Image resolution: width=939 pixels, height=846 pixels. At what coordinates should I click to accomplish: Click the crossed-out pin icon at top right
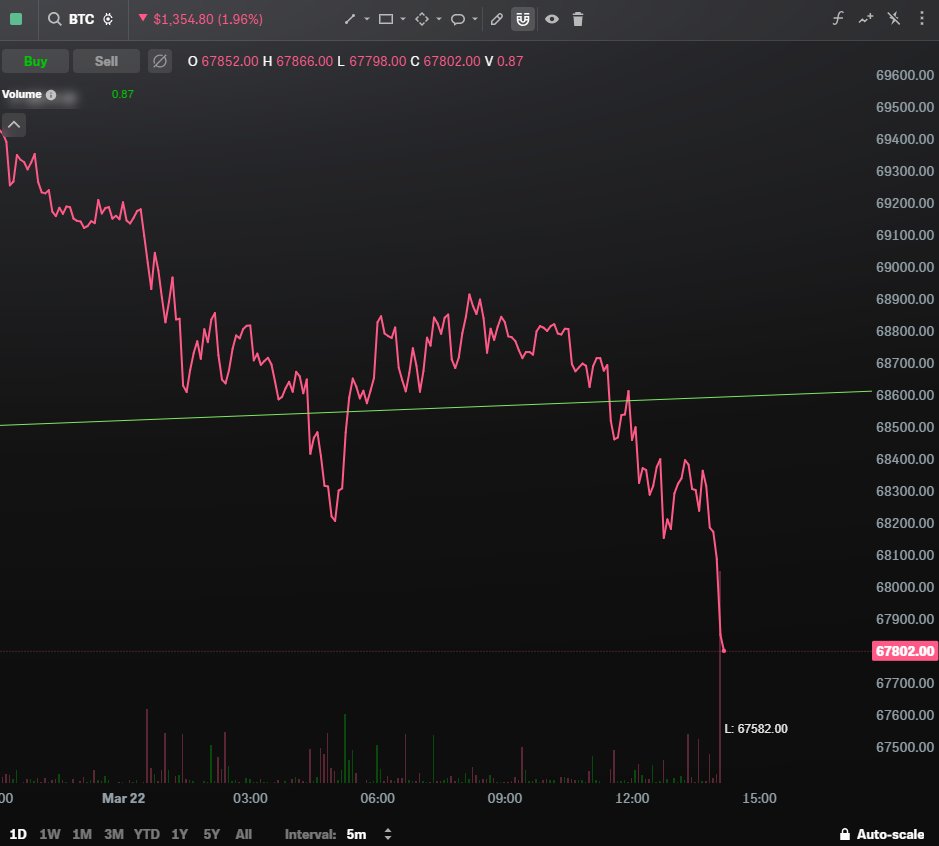coord(894,19)
